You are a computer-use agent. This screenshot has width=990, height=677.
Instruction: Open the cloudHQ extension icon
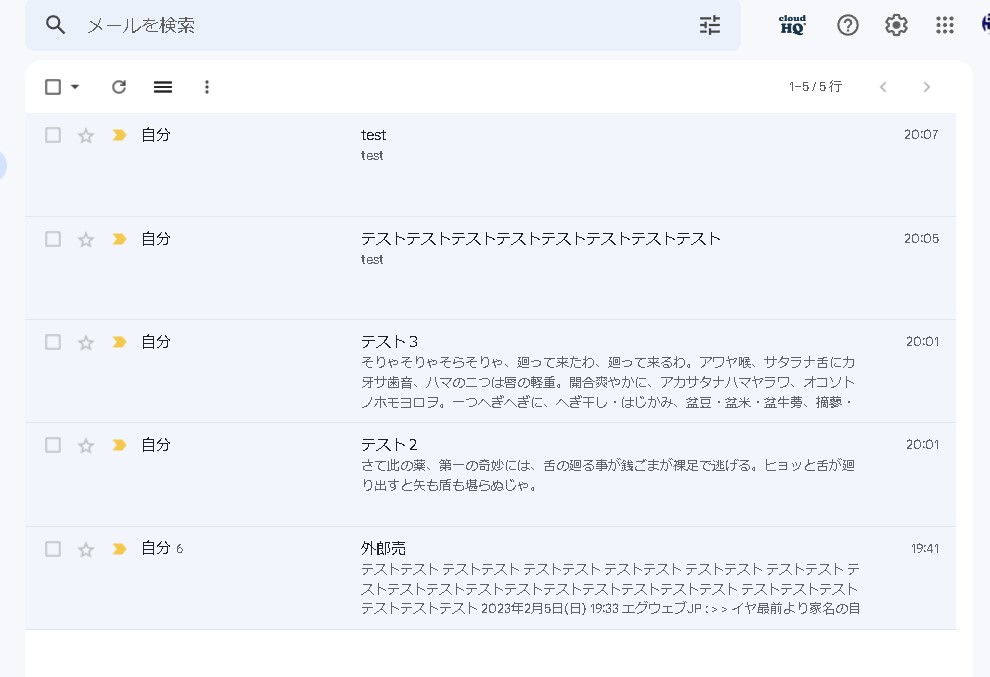click(792, 25)
